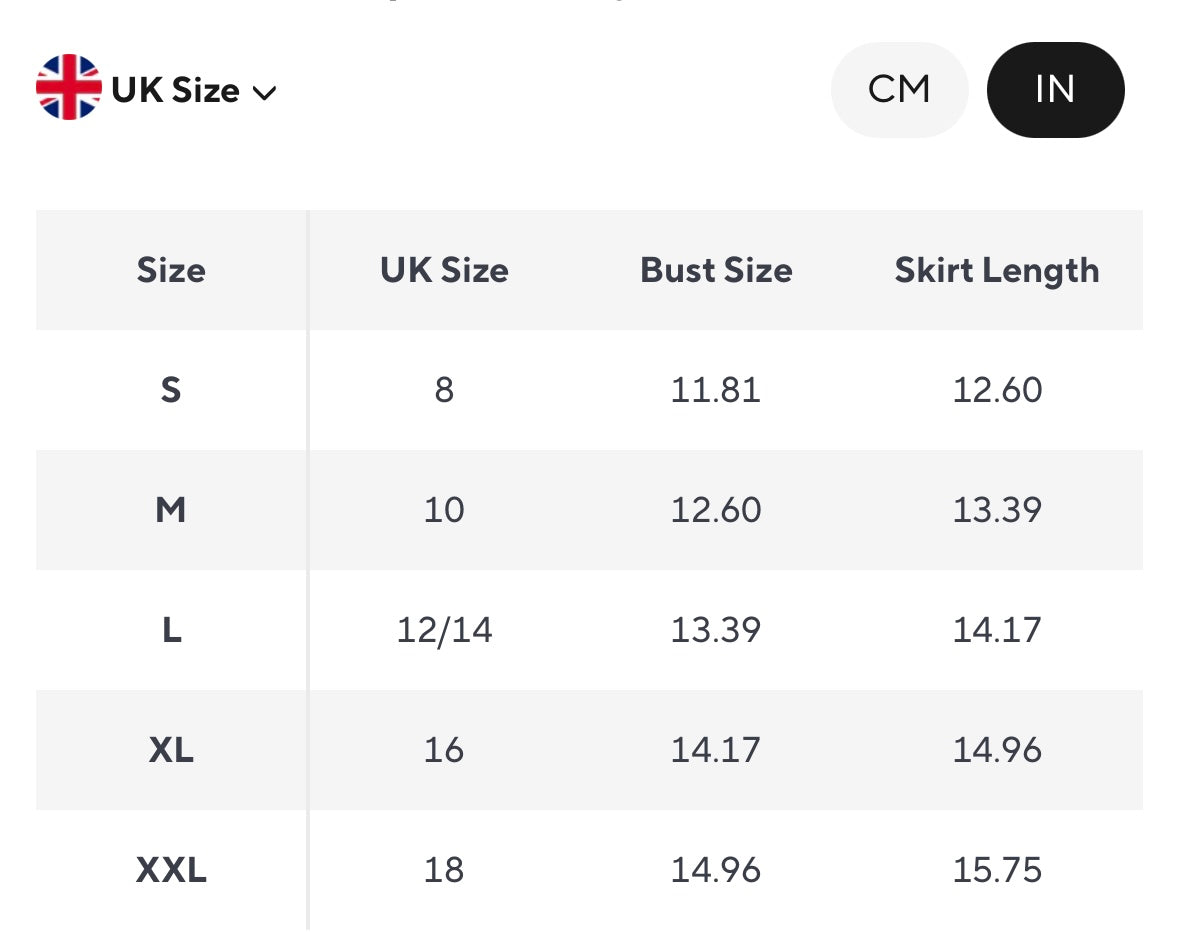Click the Bust Size column header
This screenshot has width=1179, height=945.
point(716,270)
